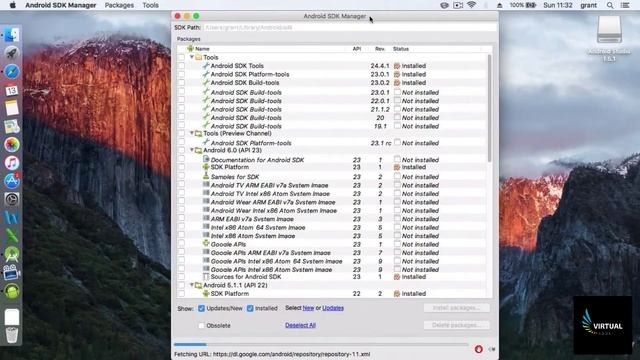Screen dimensions: 640x360
Task: Click the Updates selection link
Action: tap(333, 308)
